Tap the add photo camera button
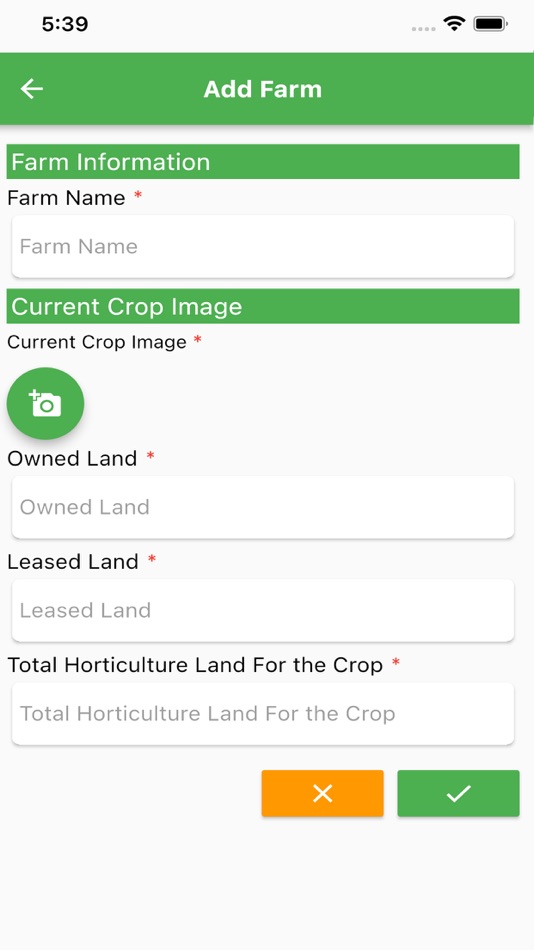This screenshot has height=950, width=534. click(45, 404)
